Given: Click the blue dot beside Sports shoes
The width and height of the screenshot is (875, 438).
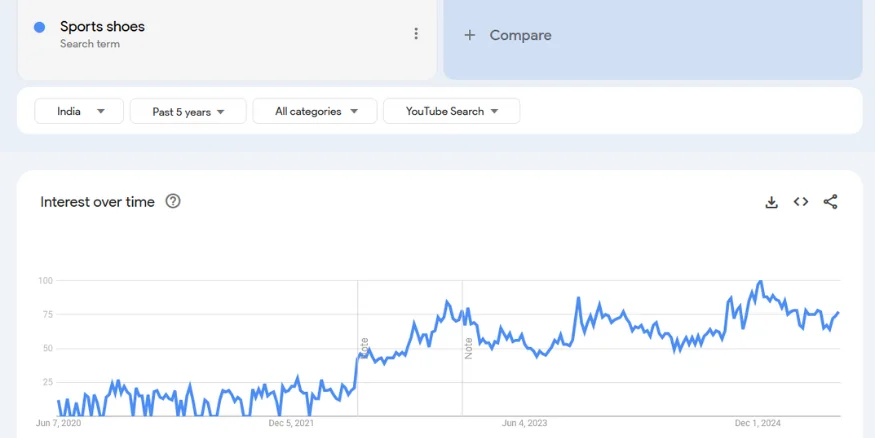Looking at the screenshot, I should pos(40,28).
